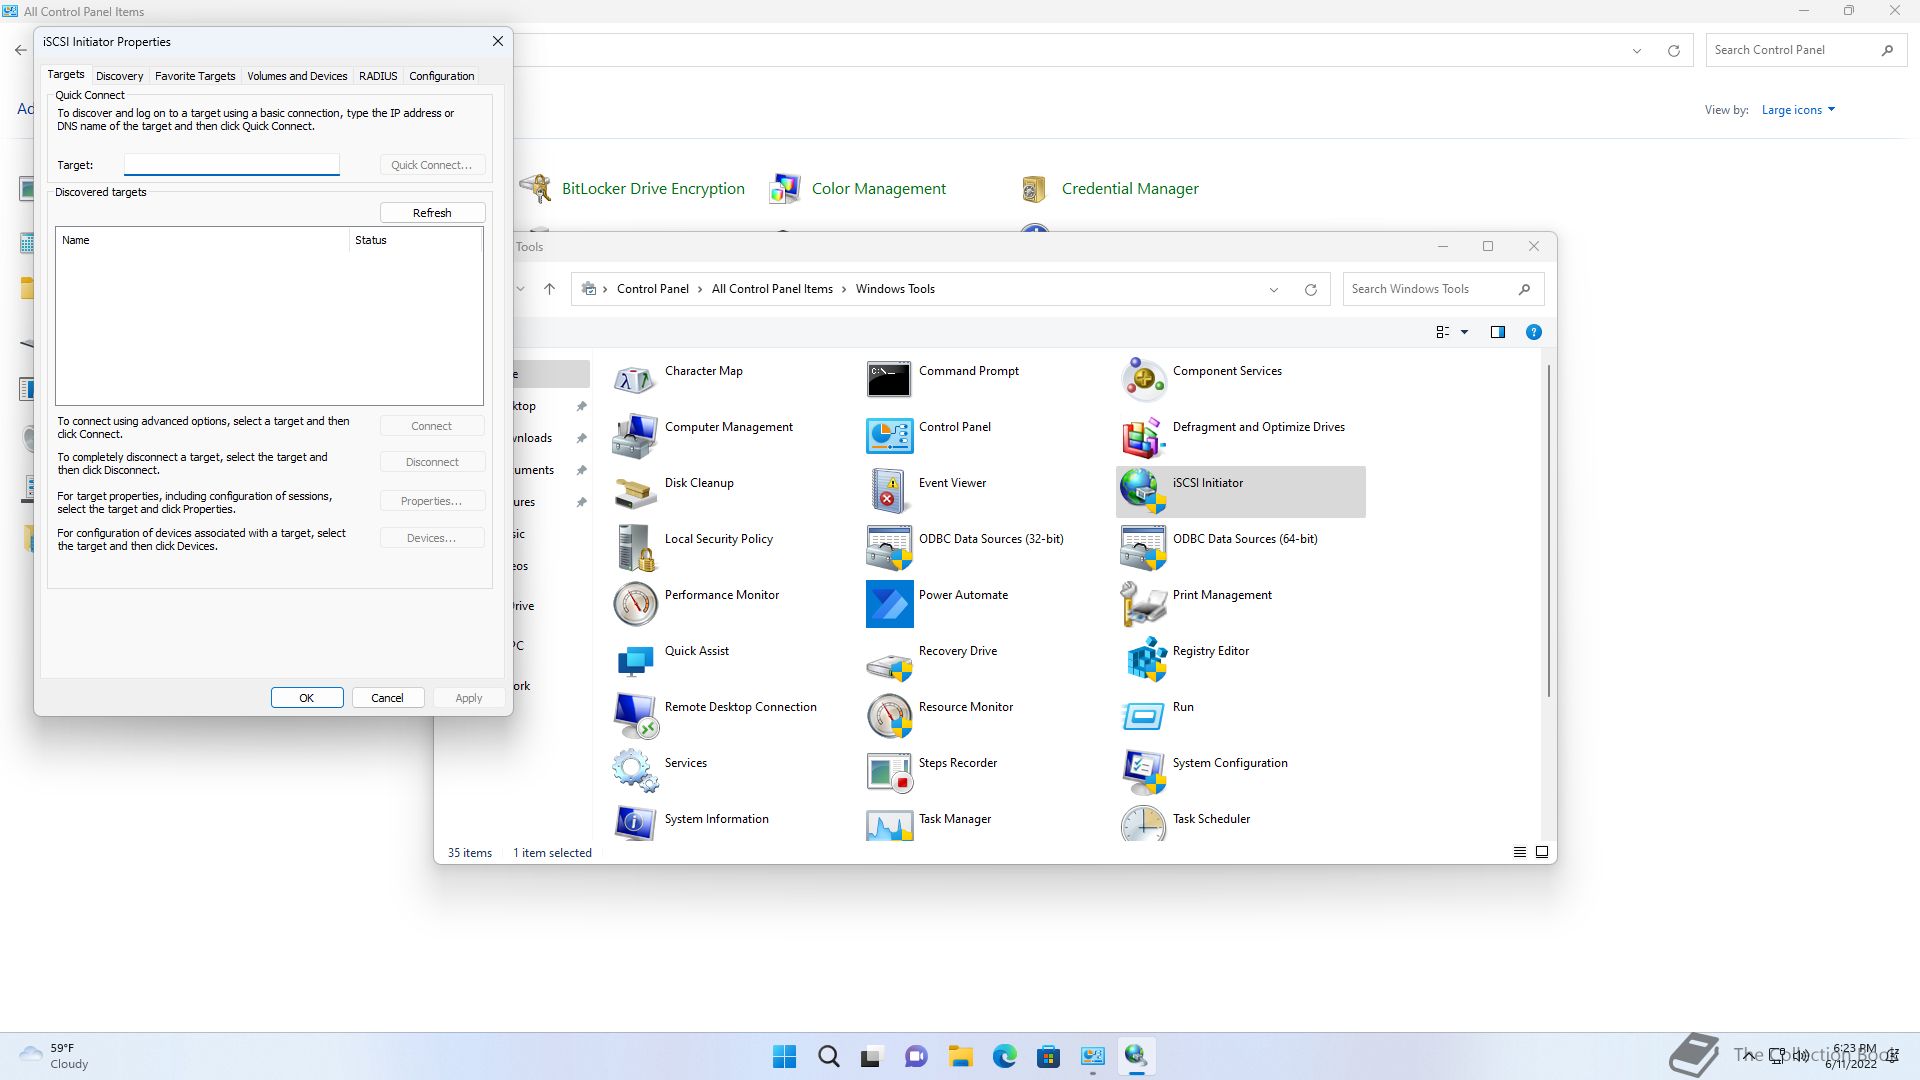Expand Windows Tools address bar history dropdown
The image size is (1920, 1080).
click(x=1273, y=290)
